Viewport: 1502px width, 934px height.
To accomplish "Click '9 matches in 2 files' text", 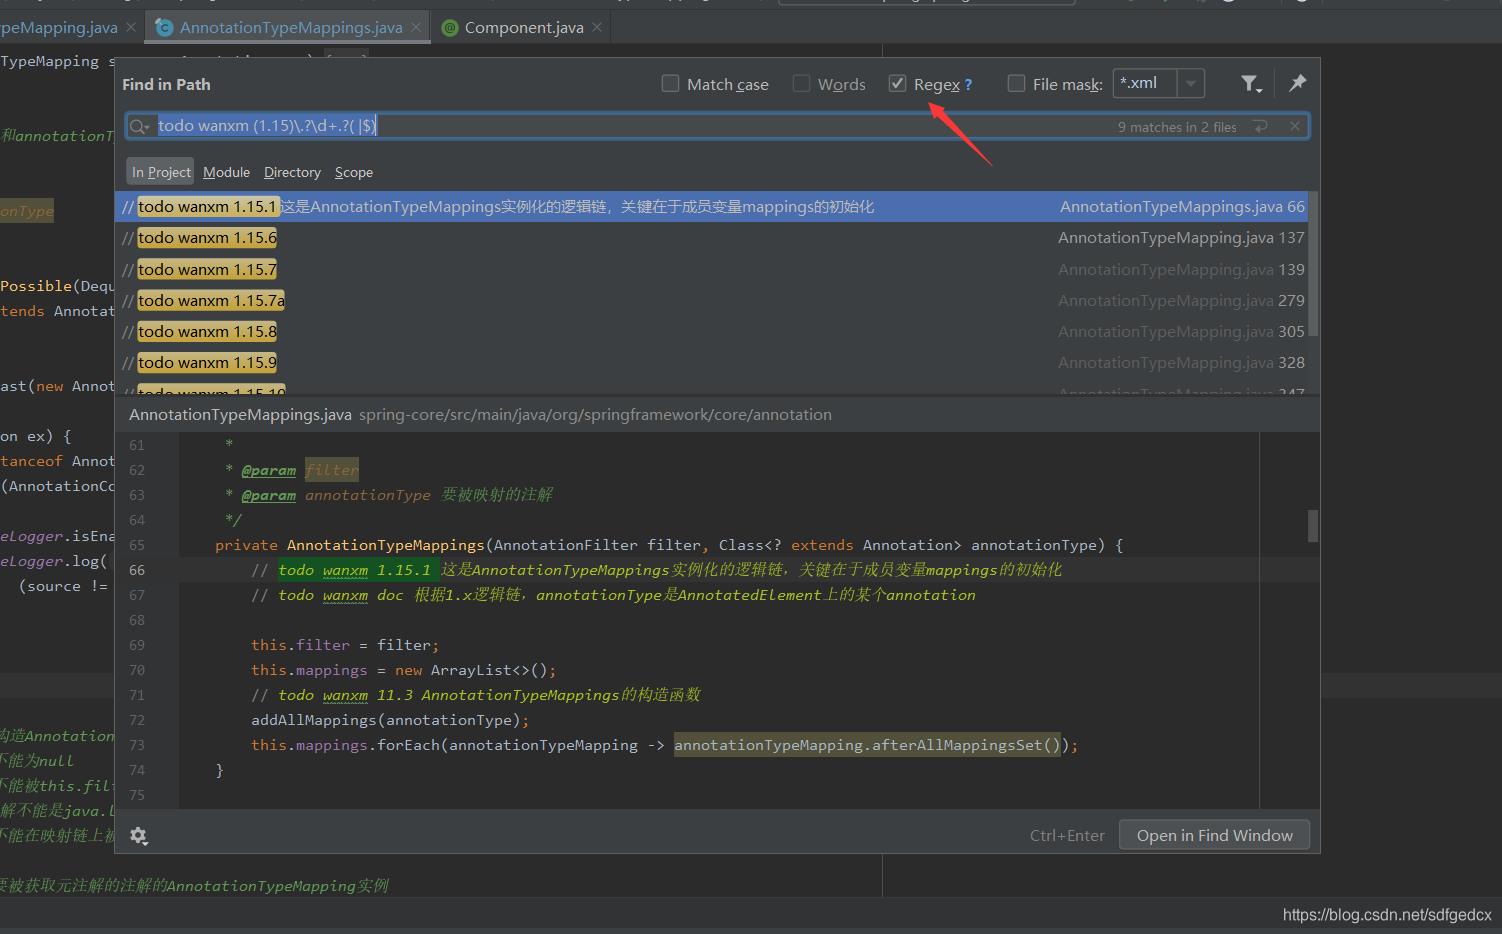I will pyautogui.click(x=1177, y=127).
